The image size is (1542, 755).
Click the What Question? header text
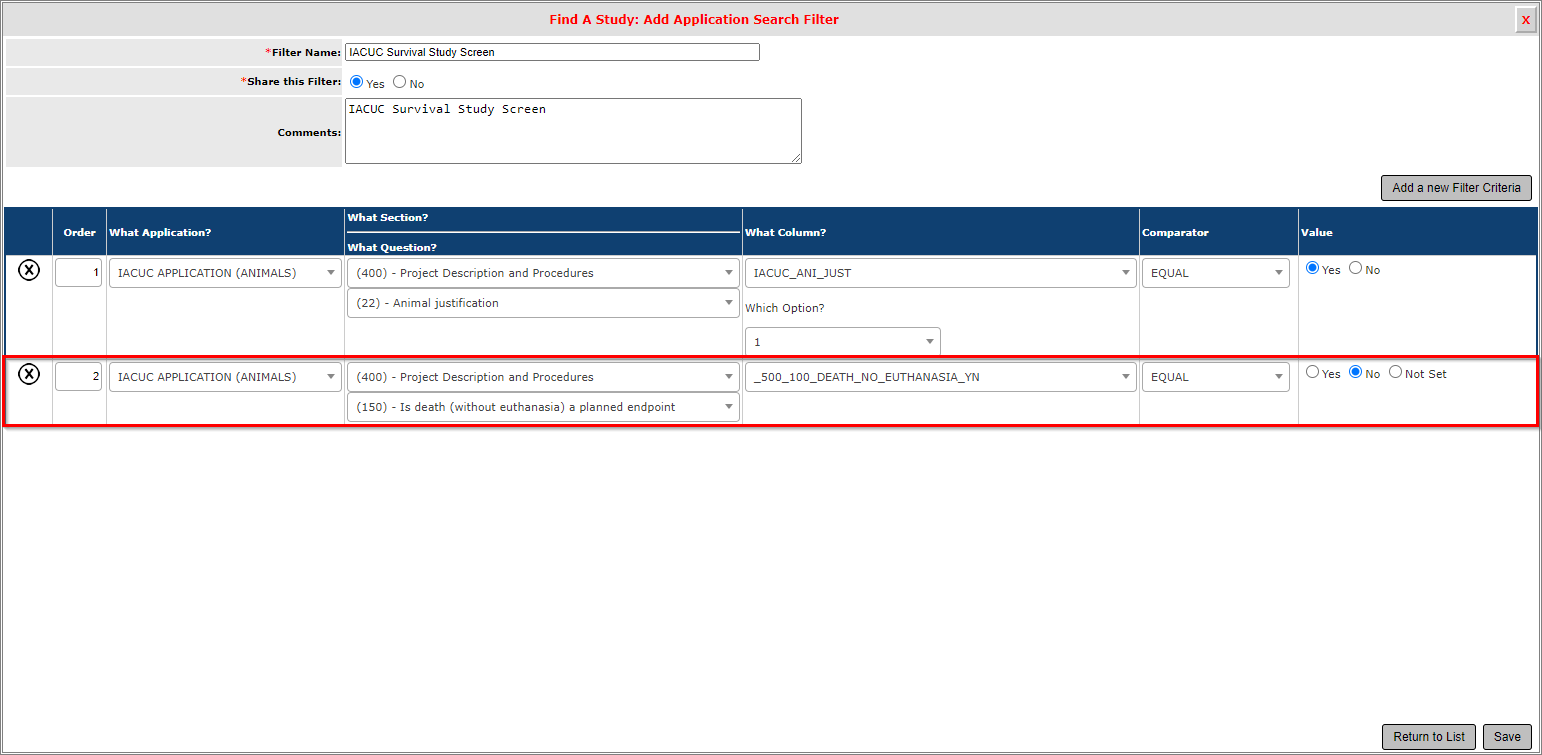coord(392,248)
